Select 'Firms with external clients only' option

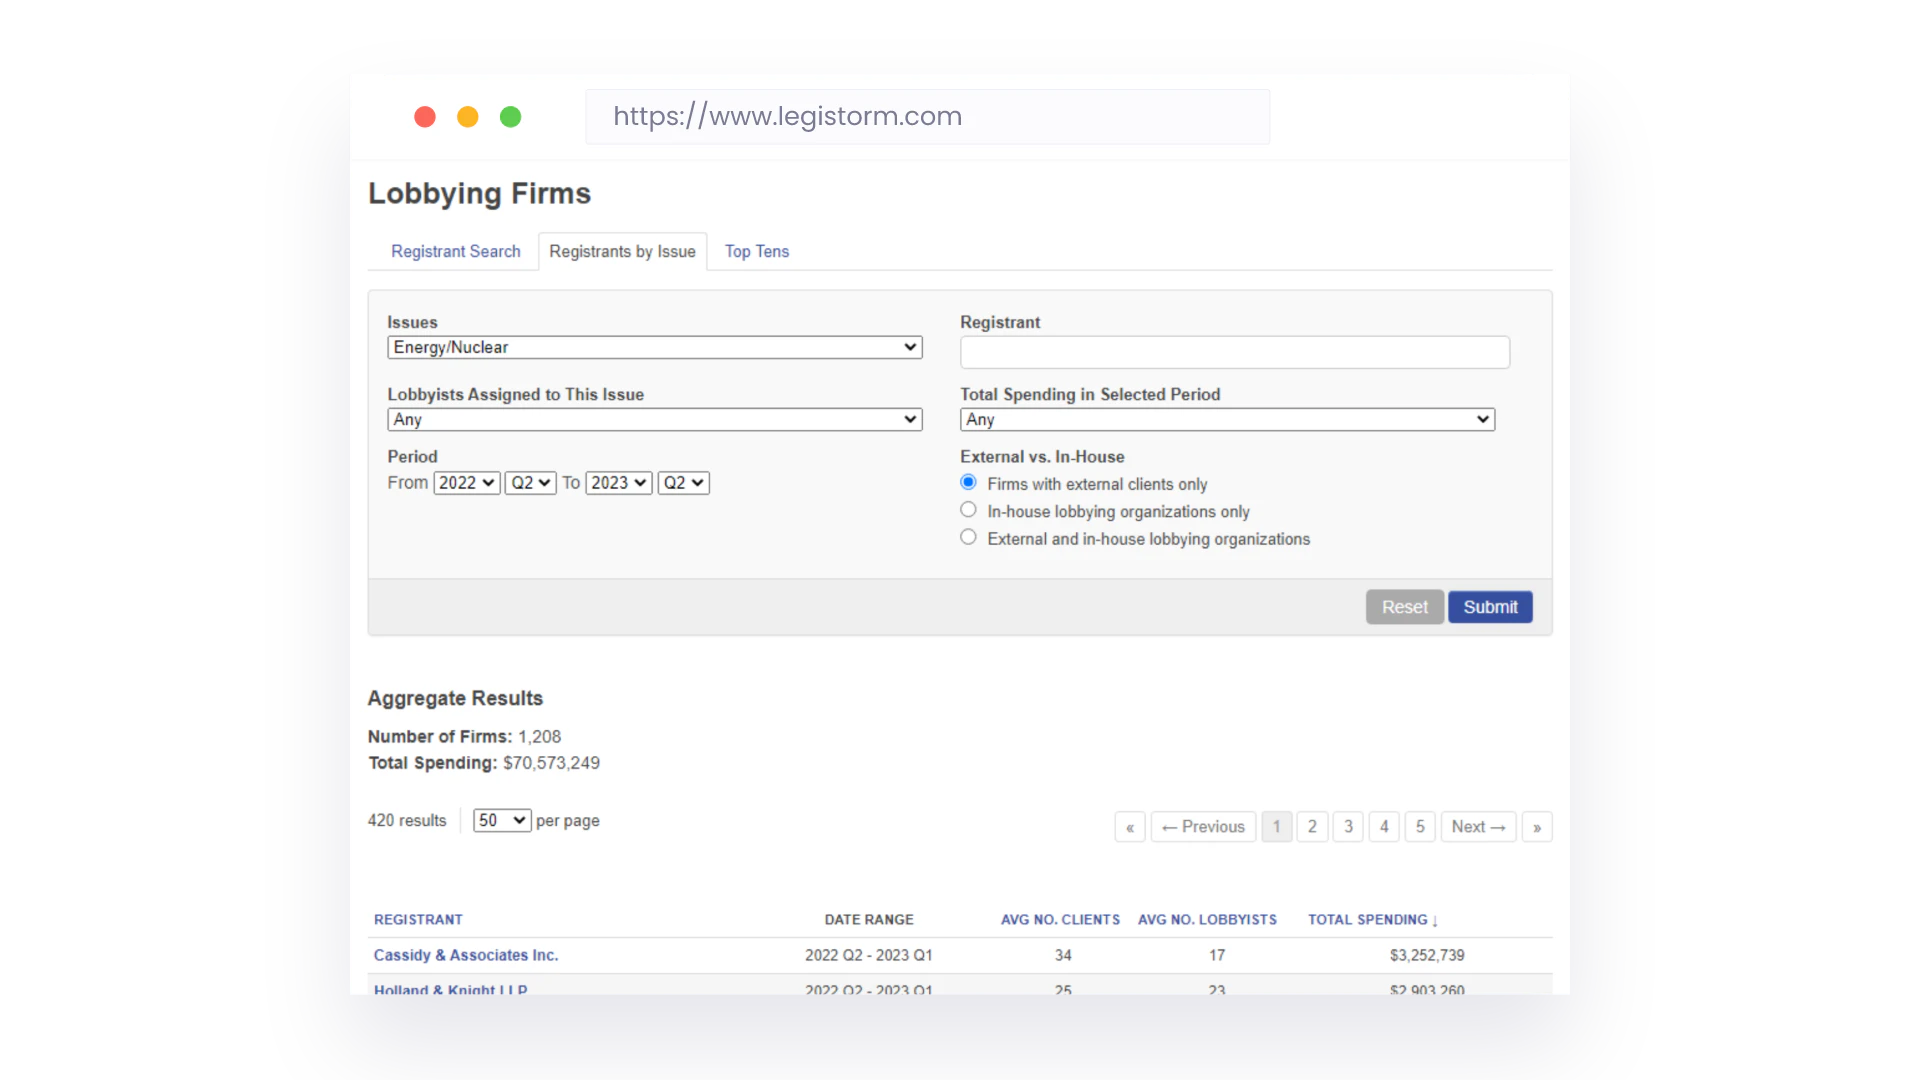[x=968, y=481]
